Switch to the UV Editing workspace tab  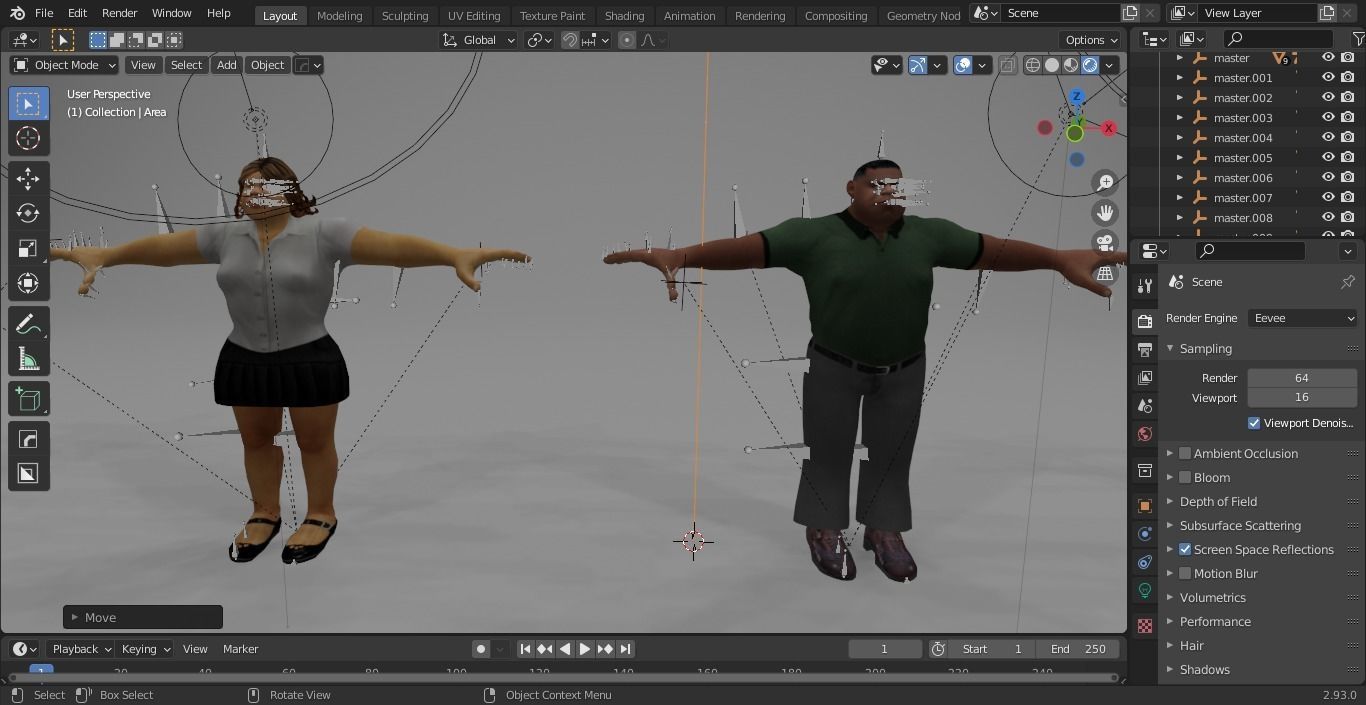pyautogui.click(x=474, y=16)
